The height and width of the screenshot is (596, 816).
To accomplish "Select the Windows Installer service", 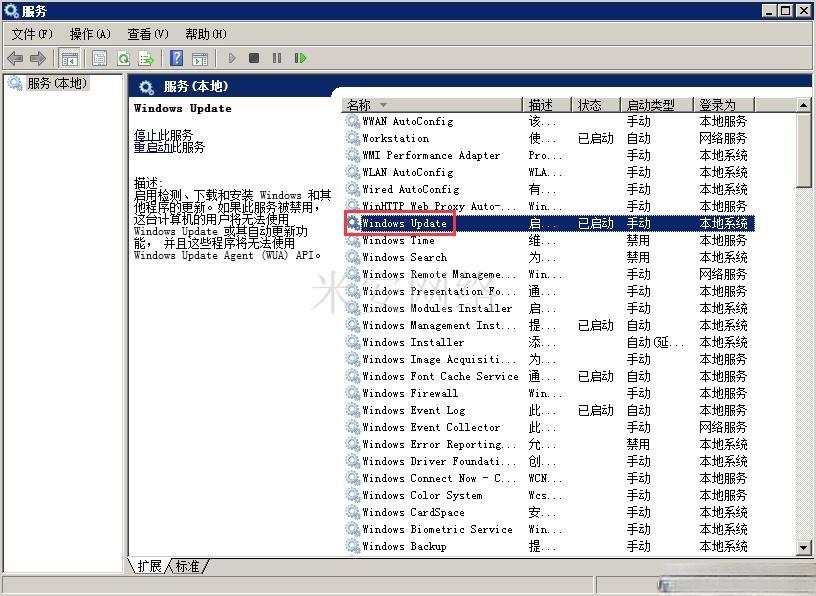I will (413, 343).
